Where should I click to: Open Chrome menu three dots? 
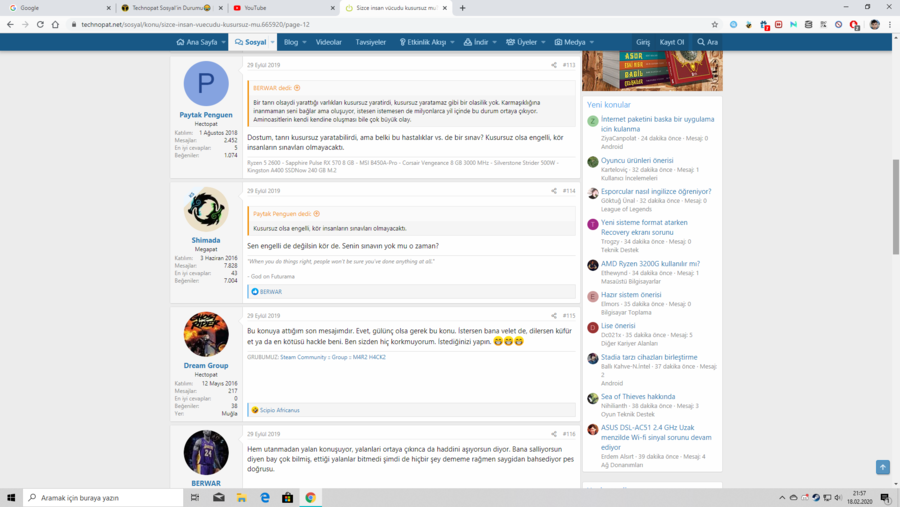pos(890,25)
